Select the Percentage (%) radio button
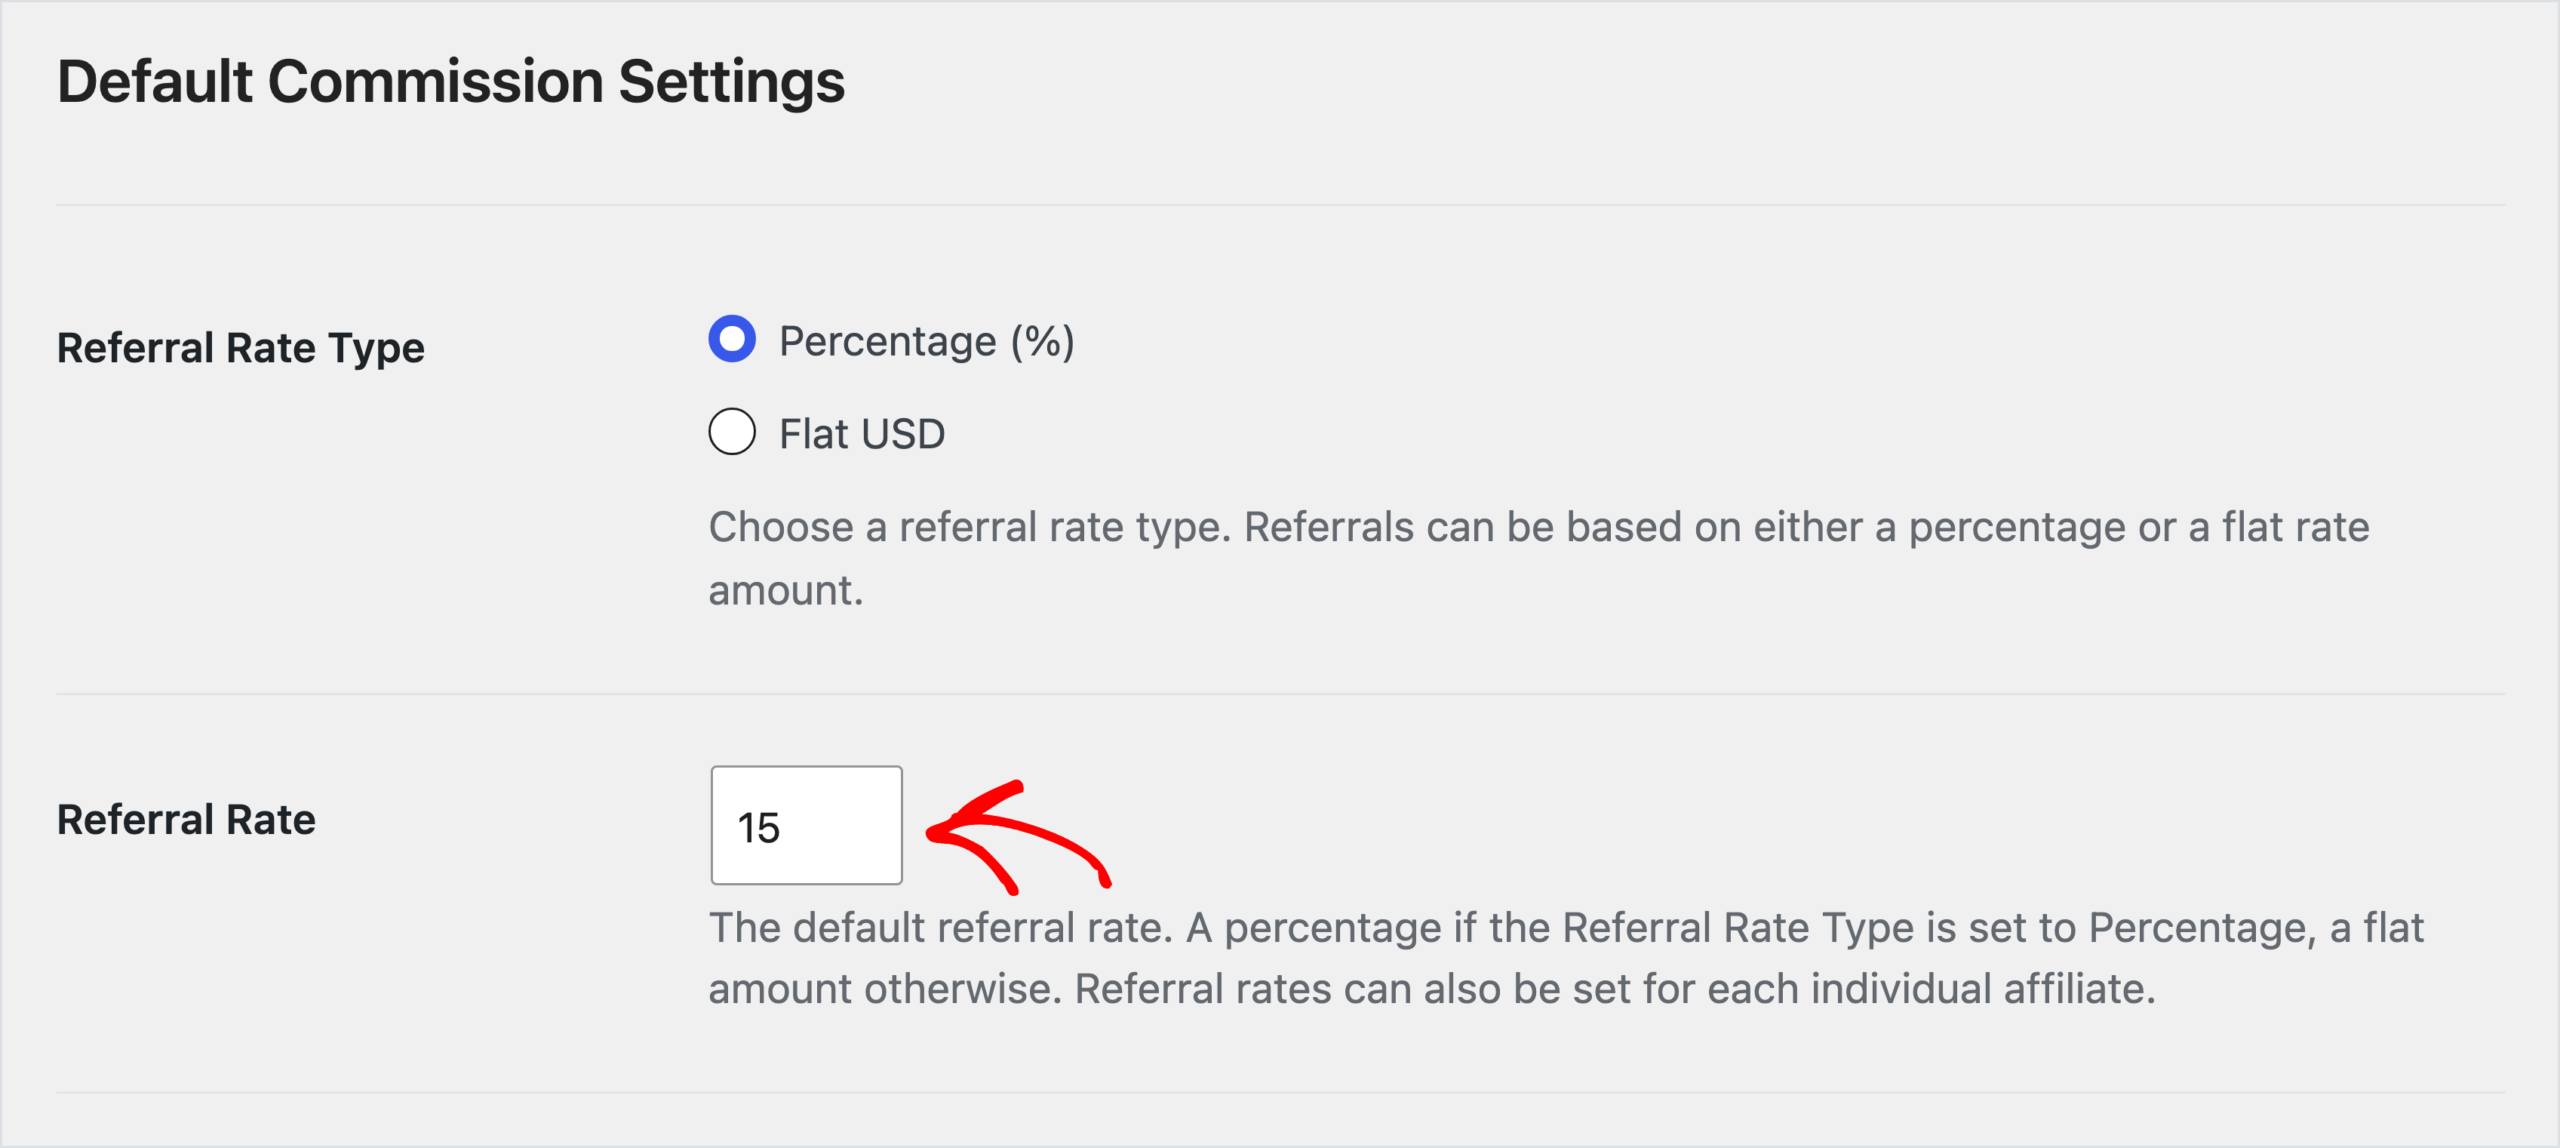Viewport: 2560px width, 1148px height. click(732, 339)
